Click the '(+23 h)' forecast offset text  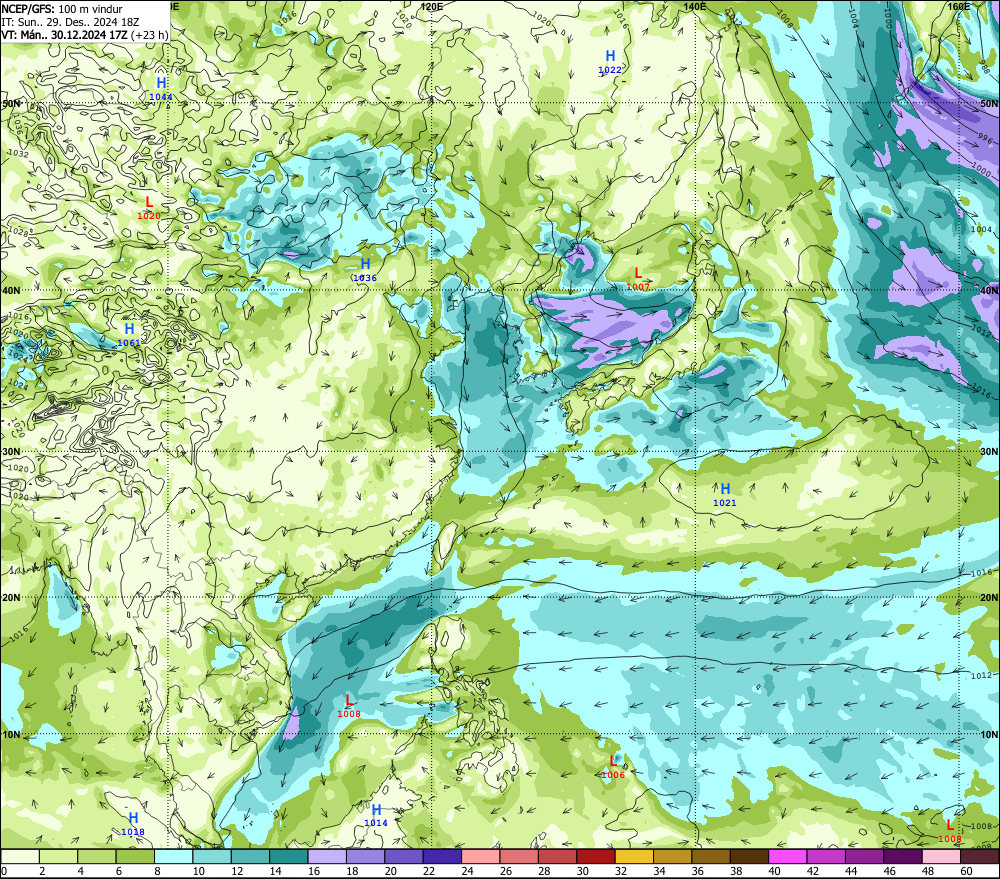(x=149, y=35)
